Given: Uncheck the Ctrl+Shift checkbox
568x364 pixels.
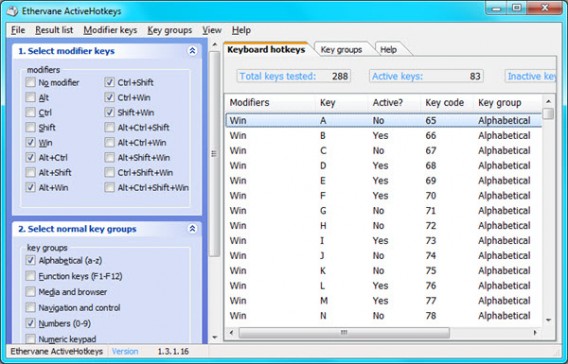Looking at the screenshot, I should pos(109,82).
